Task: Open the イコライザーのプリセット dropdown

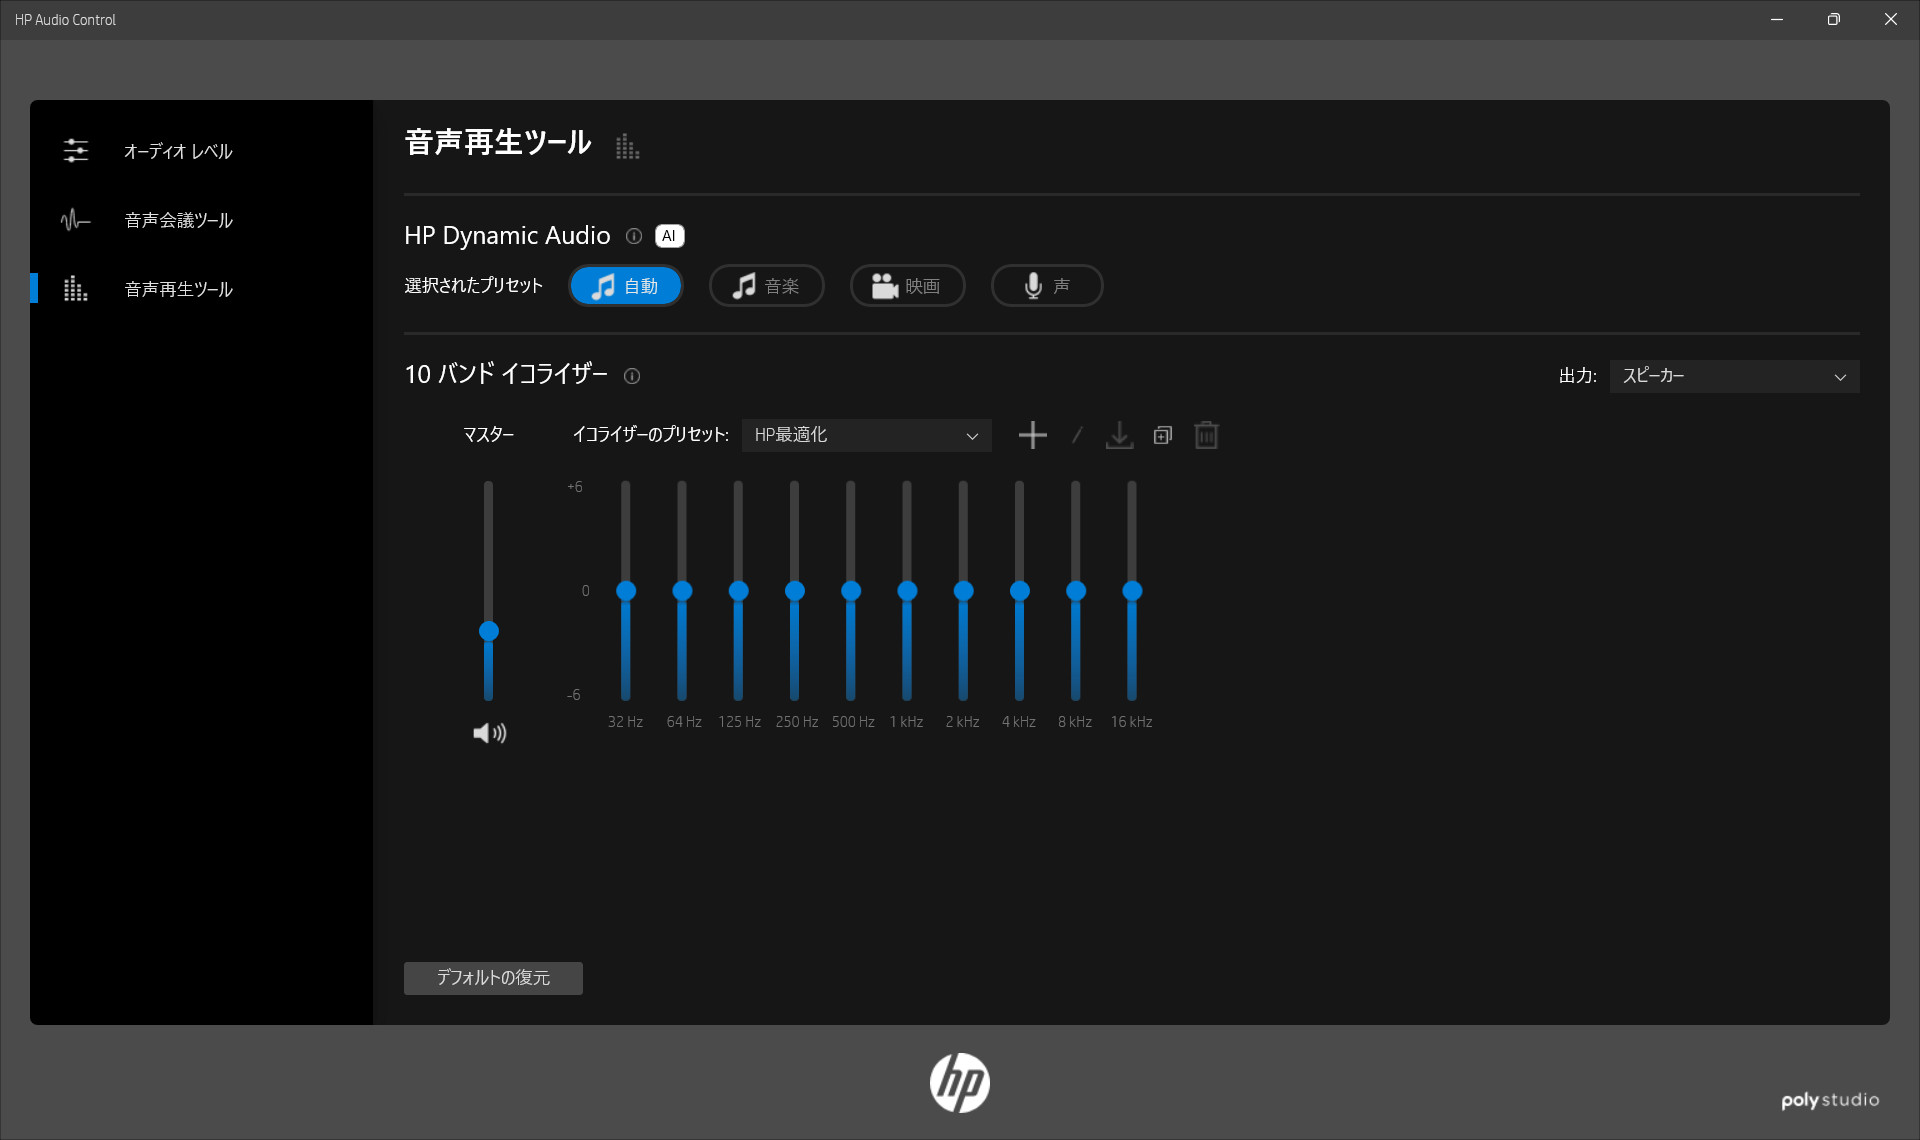Action: click(x=866, y=435)
